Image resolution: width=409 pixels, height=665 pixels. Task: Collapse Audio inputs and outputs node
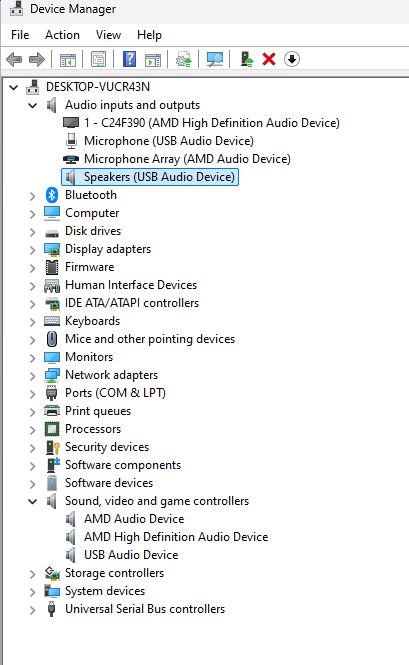click(x=33, y=105)
